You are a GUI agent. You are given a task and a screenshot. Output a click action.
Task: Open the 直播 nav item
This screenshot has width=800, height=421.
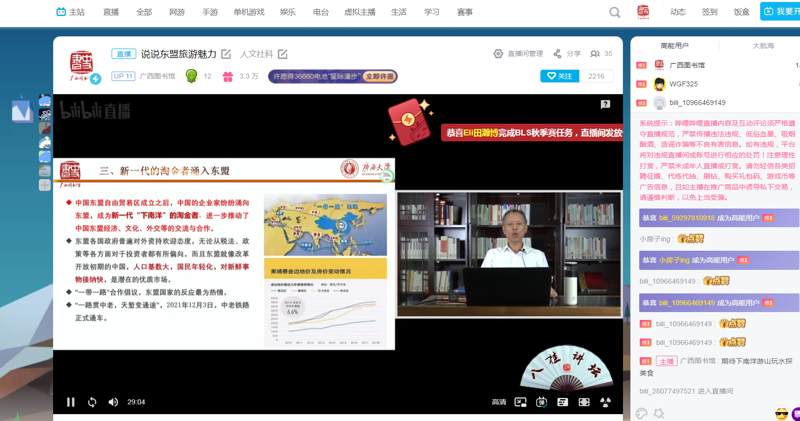[x=111, y=12]
